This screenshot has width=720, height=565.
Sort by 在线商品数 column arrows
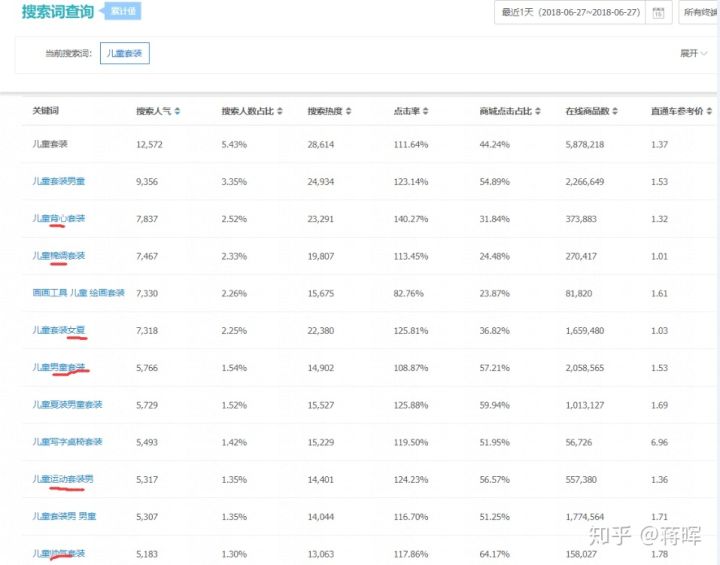pos(617,111)
